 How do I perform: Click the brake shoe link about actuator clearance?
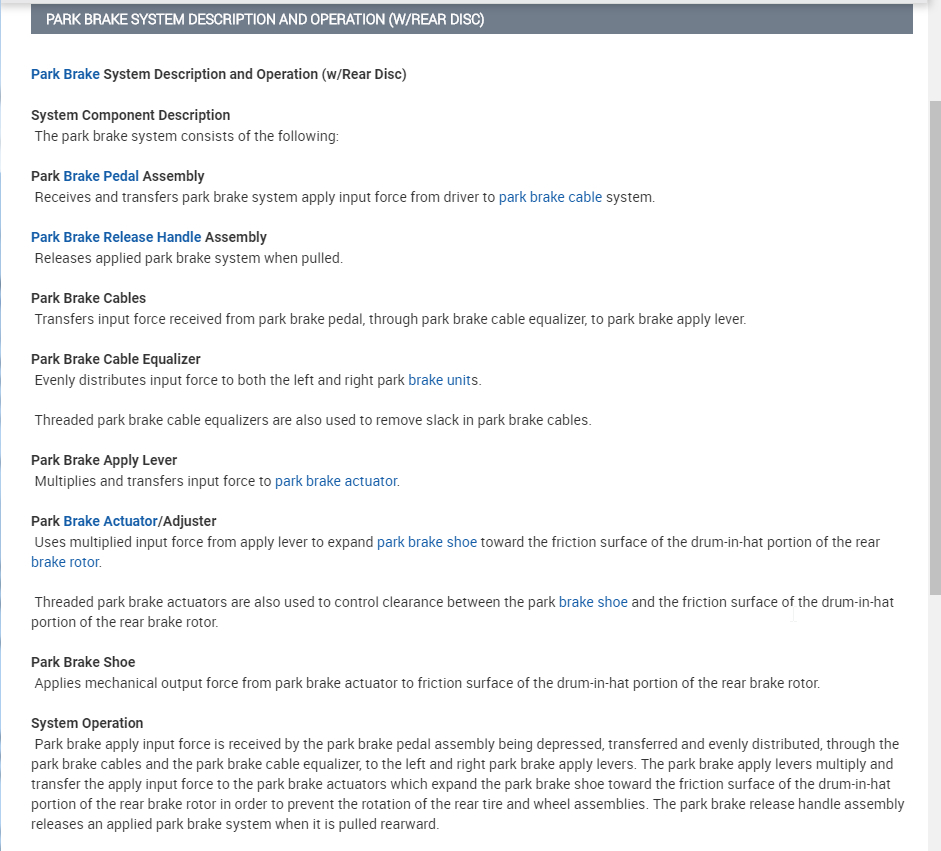[593, 602]
